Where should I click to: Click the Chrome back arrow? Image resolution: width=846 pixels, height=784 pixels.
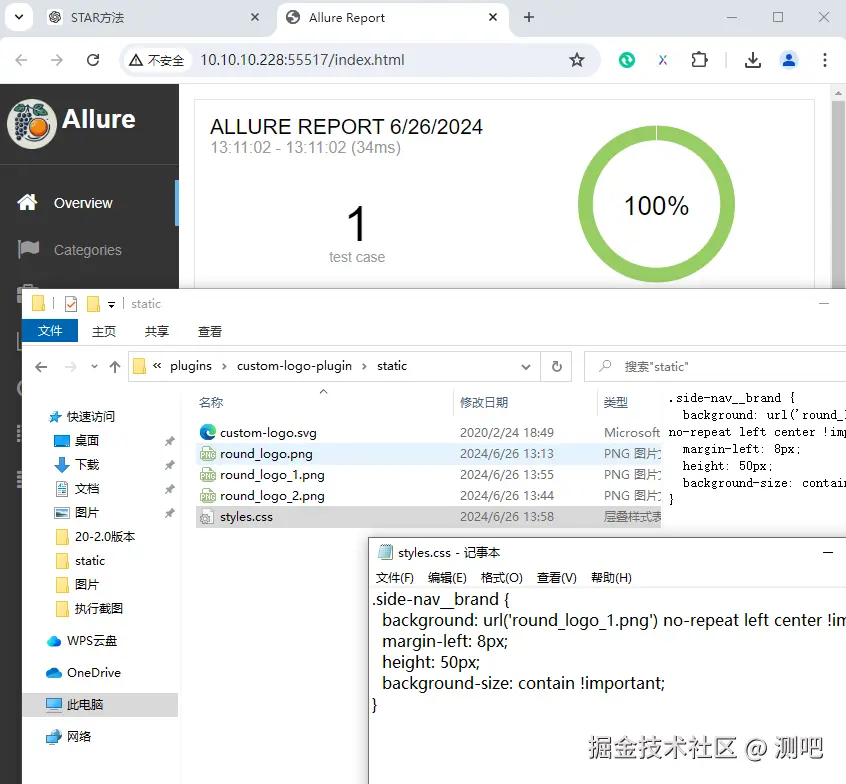(22, 60)
